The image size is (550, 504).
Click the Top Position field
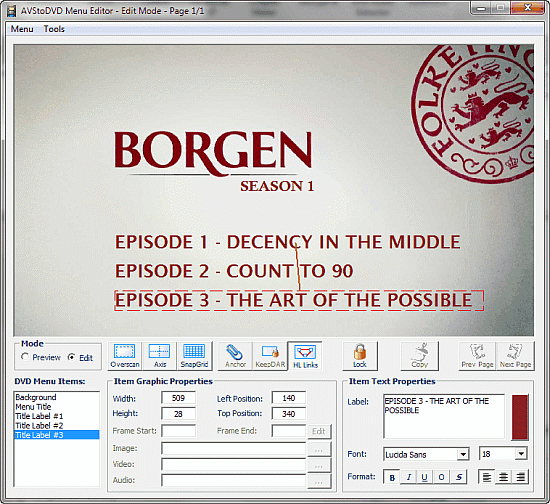289,414
